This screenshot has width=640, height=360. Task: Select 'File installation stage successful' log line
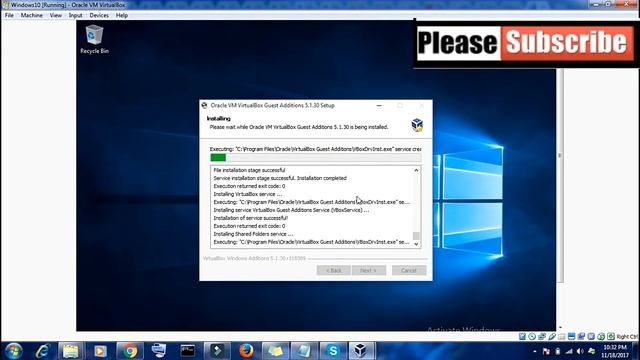(x=249, y=170)
